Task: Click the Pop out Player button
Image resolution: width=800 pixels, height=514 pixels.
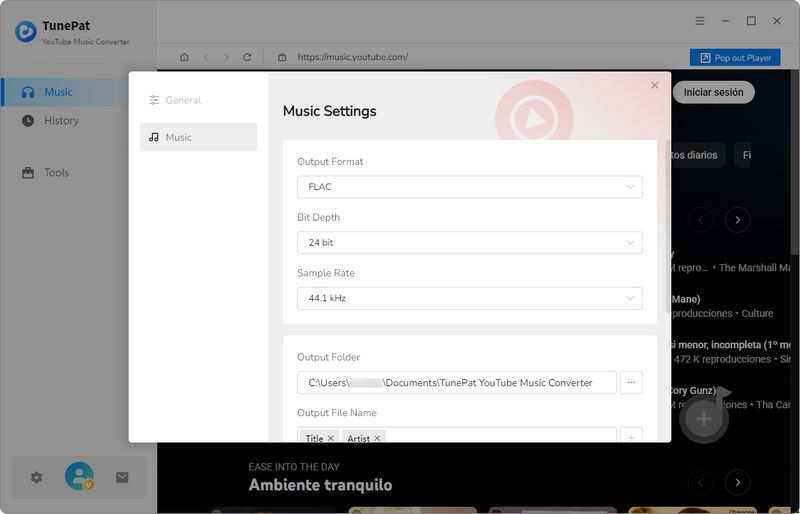Action: [x=735, y=58]
